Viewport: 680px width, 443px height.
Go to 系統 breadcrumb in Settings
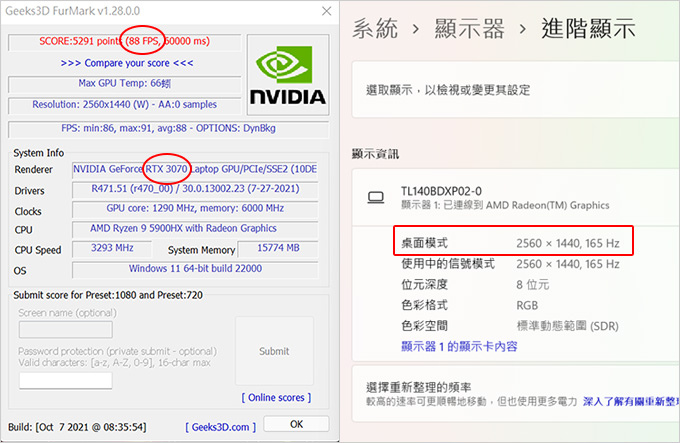pyautogui.click(x=375, y=29)
